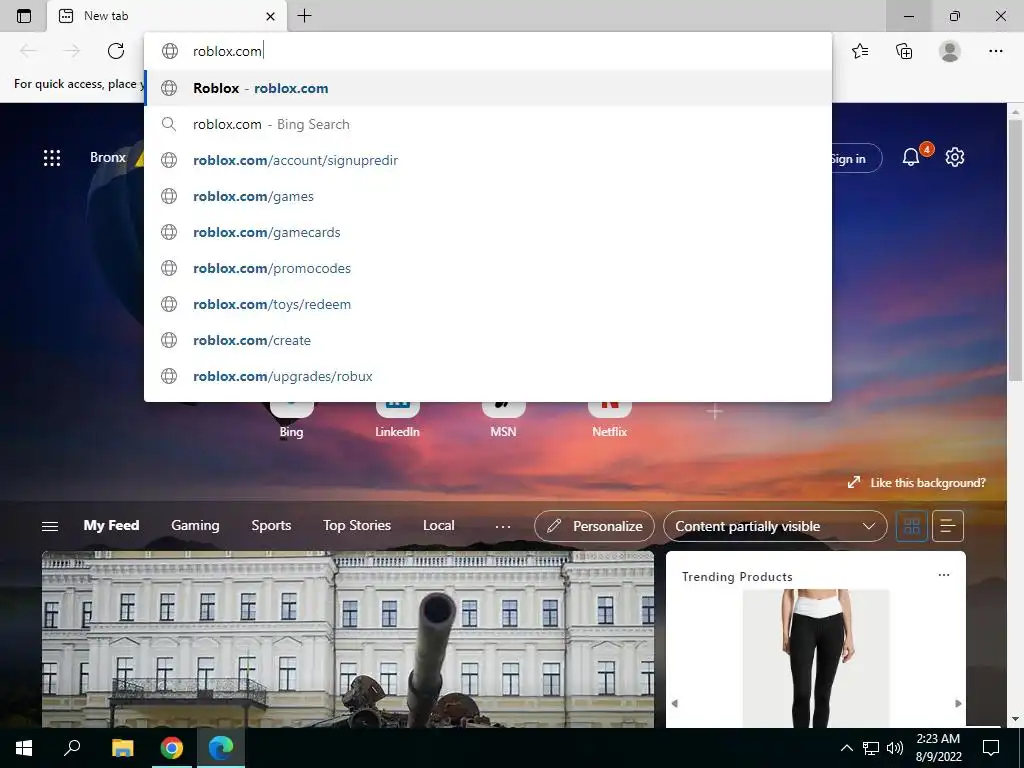
Task: Switch to Local feed tab
Action: (438, 525)
